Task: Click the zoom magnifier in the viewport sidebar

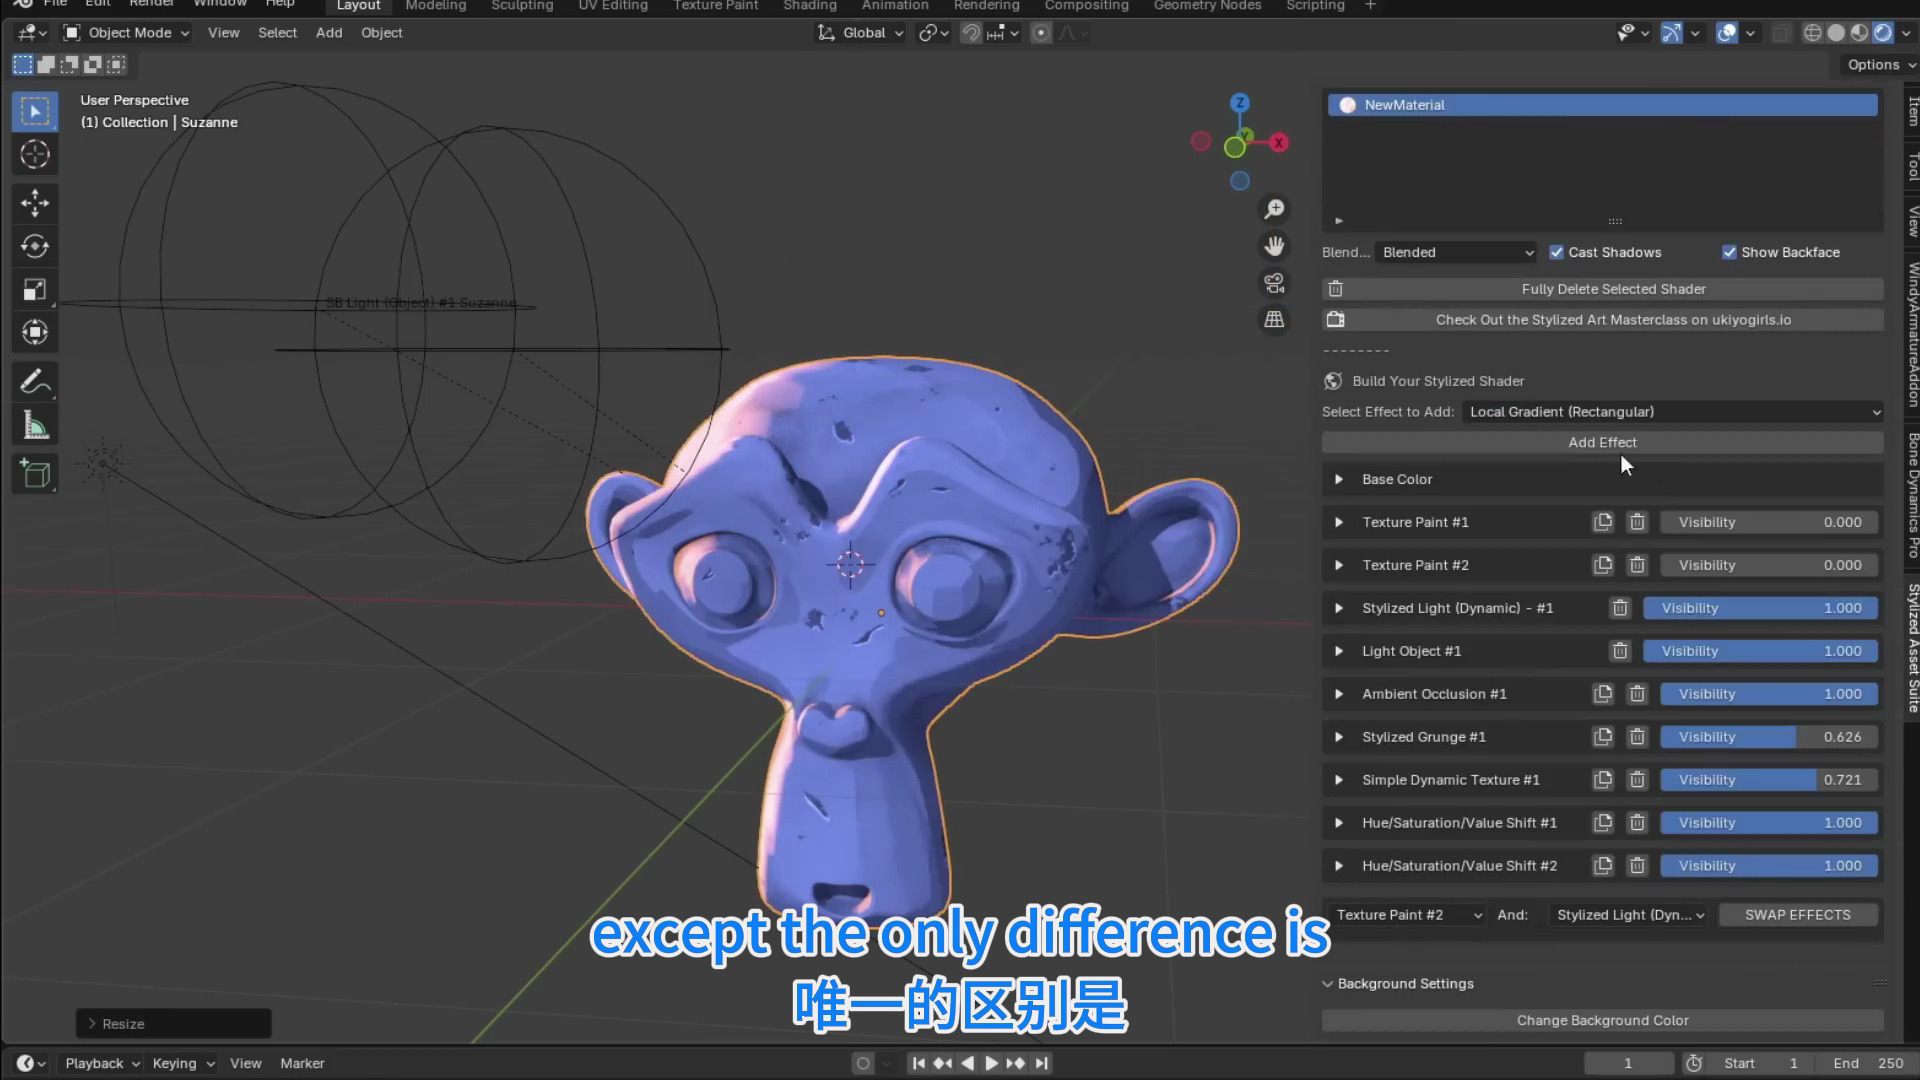Action: tap(1274, 208)
